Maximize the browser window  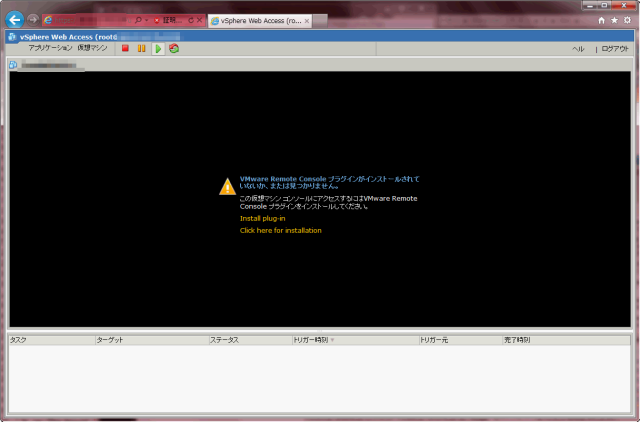pyautogui.click(x=604, y=5)
